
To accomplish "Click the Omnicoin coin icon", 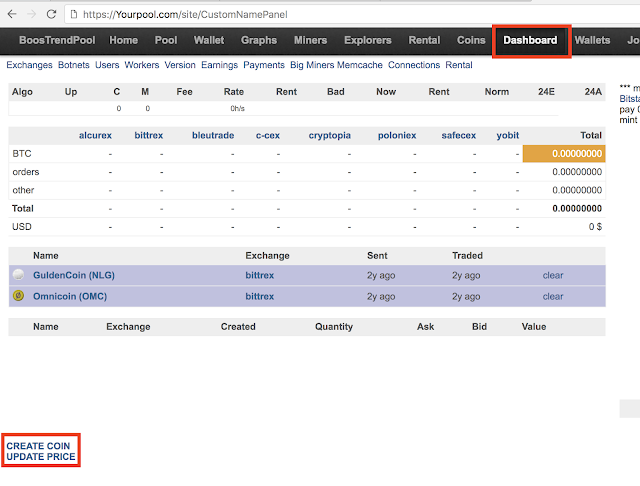I will (18, 295).
